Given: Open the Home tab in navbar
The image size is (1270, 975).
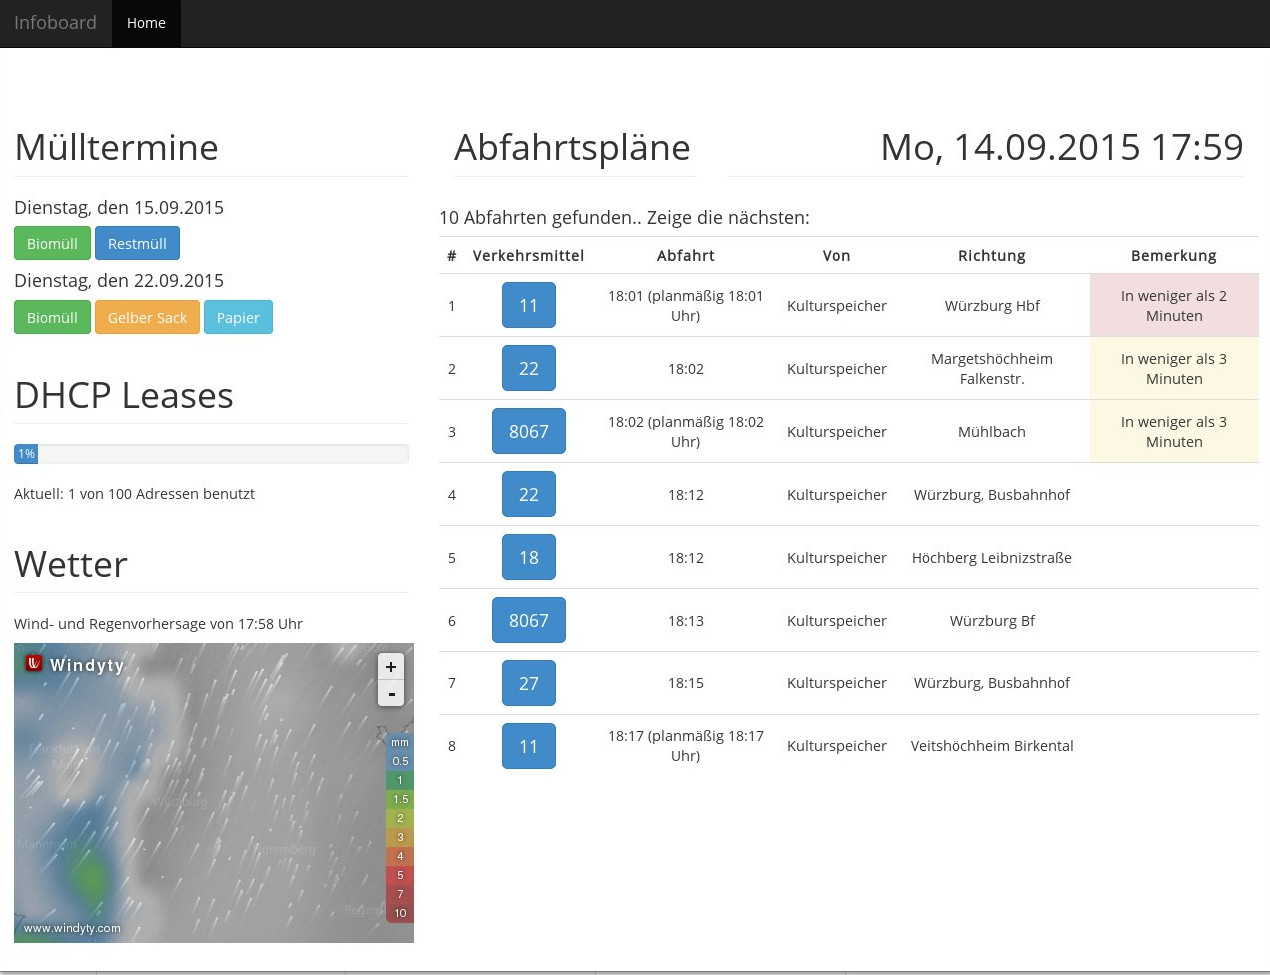Looking at the screenshot, I should point(146,23).
